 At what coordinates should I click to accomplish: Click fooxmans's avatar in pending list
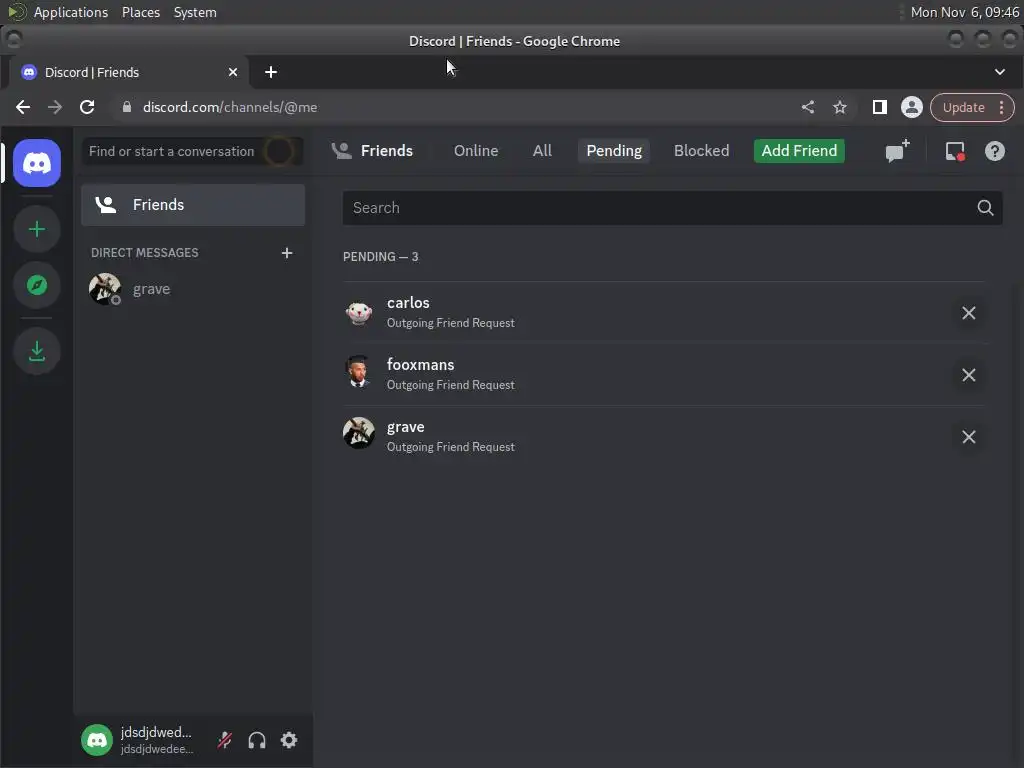tap(359, 371)
